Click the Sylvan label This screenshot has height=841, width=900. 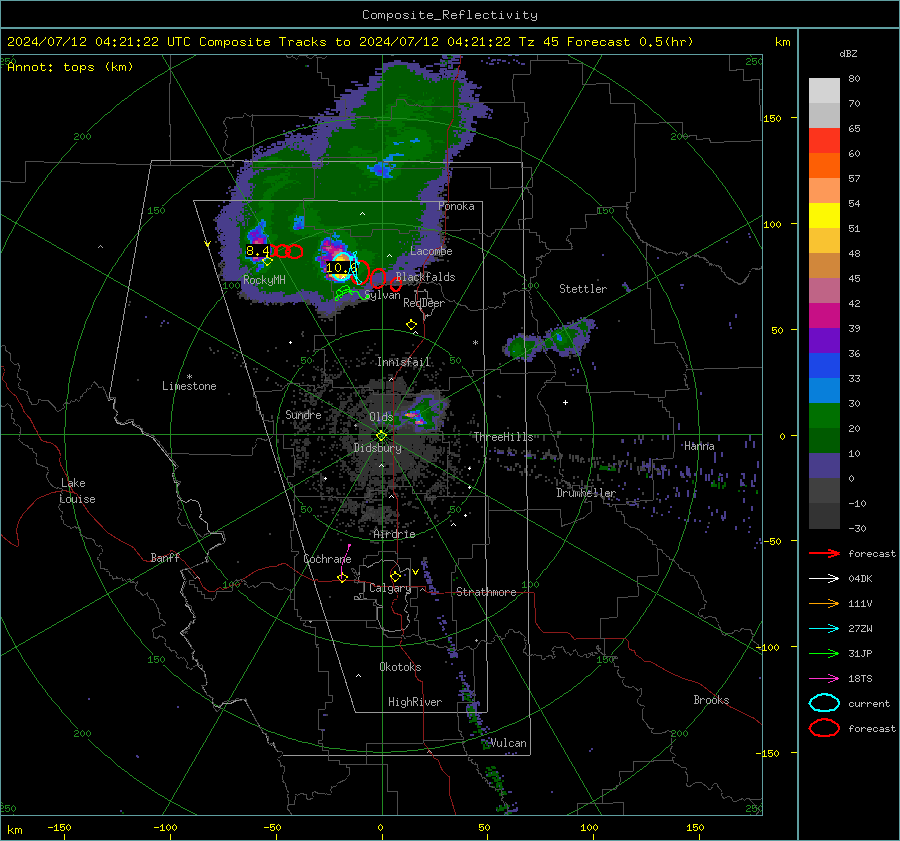click(x=382, y=295)
